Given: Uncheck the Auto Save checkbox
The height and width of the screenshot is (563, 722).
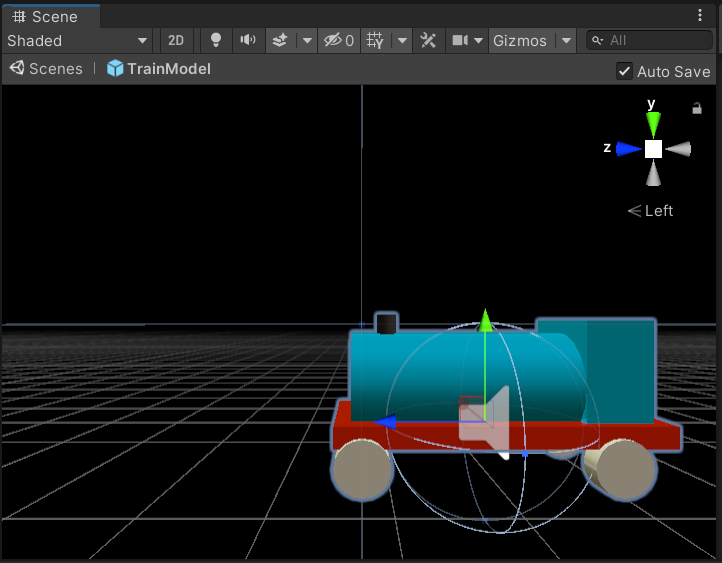Looking at the screenshot, I should tap(624, 71).
